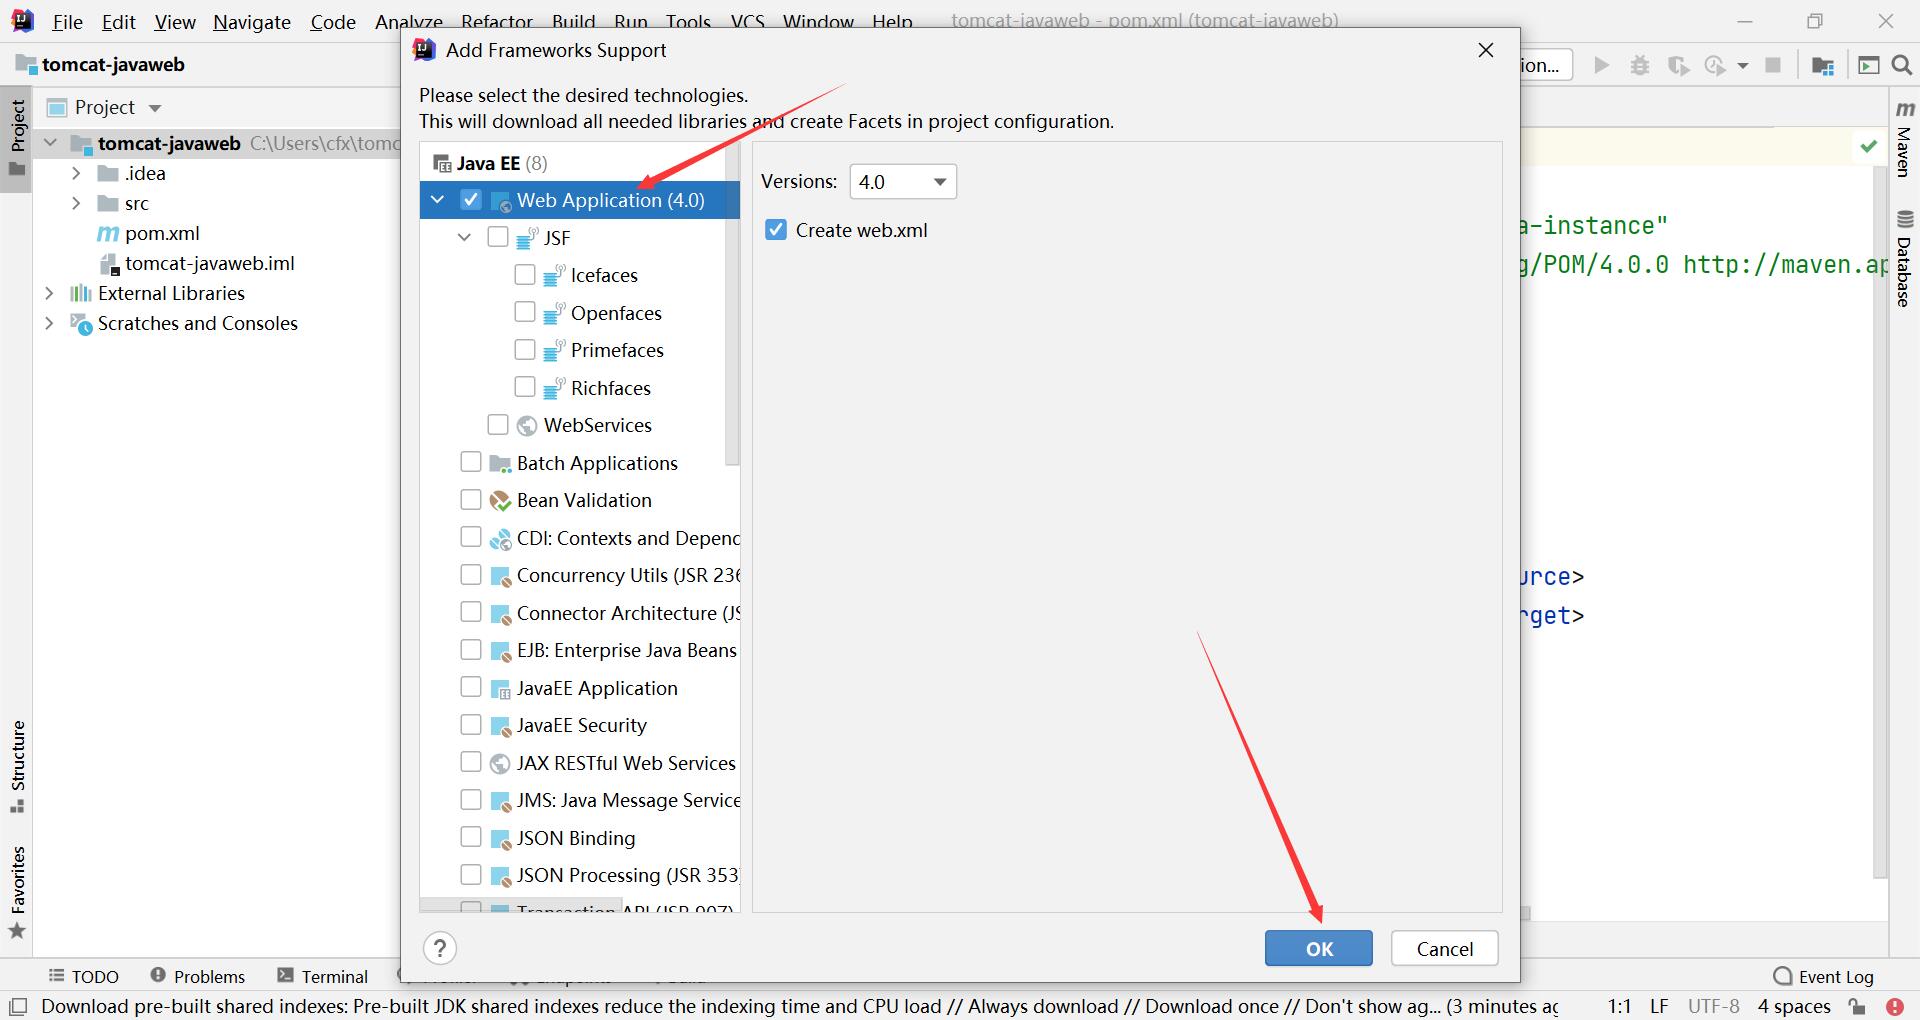
Task: Click the 4 spaces indent setting
Action: point(1794,1006)
